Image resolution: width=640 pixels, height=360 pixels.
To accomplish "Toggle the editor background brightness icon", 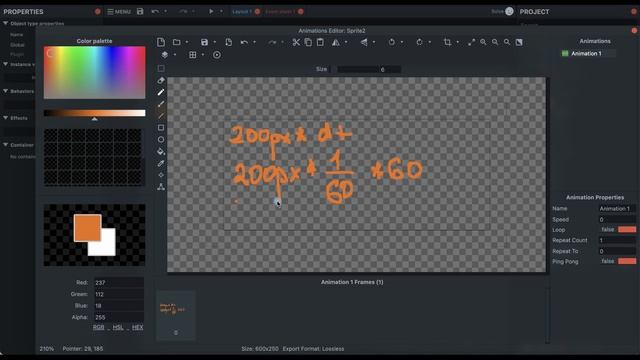I will click(519, 42).
